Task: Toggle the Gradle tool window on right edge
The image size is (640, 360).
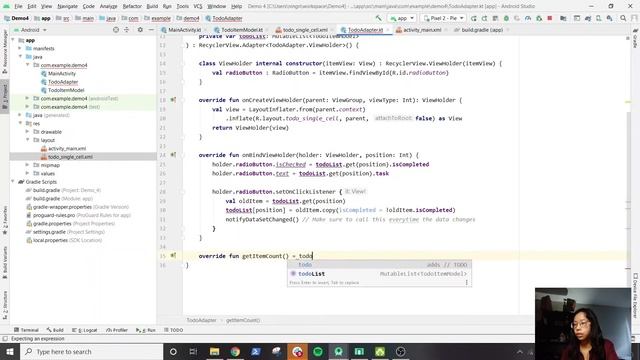Action: [x=635, y=38]
